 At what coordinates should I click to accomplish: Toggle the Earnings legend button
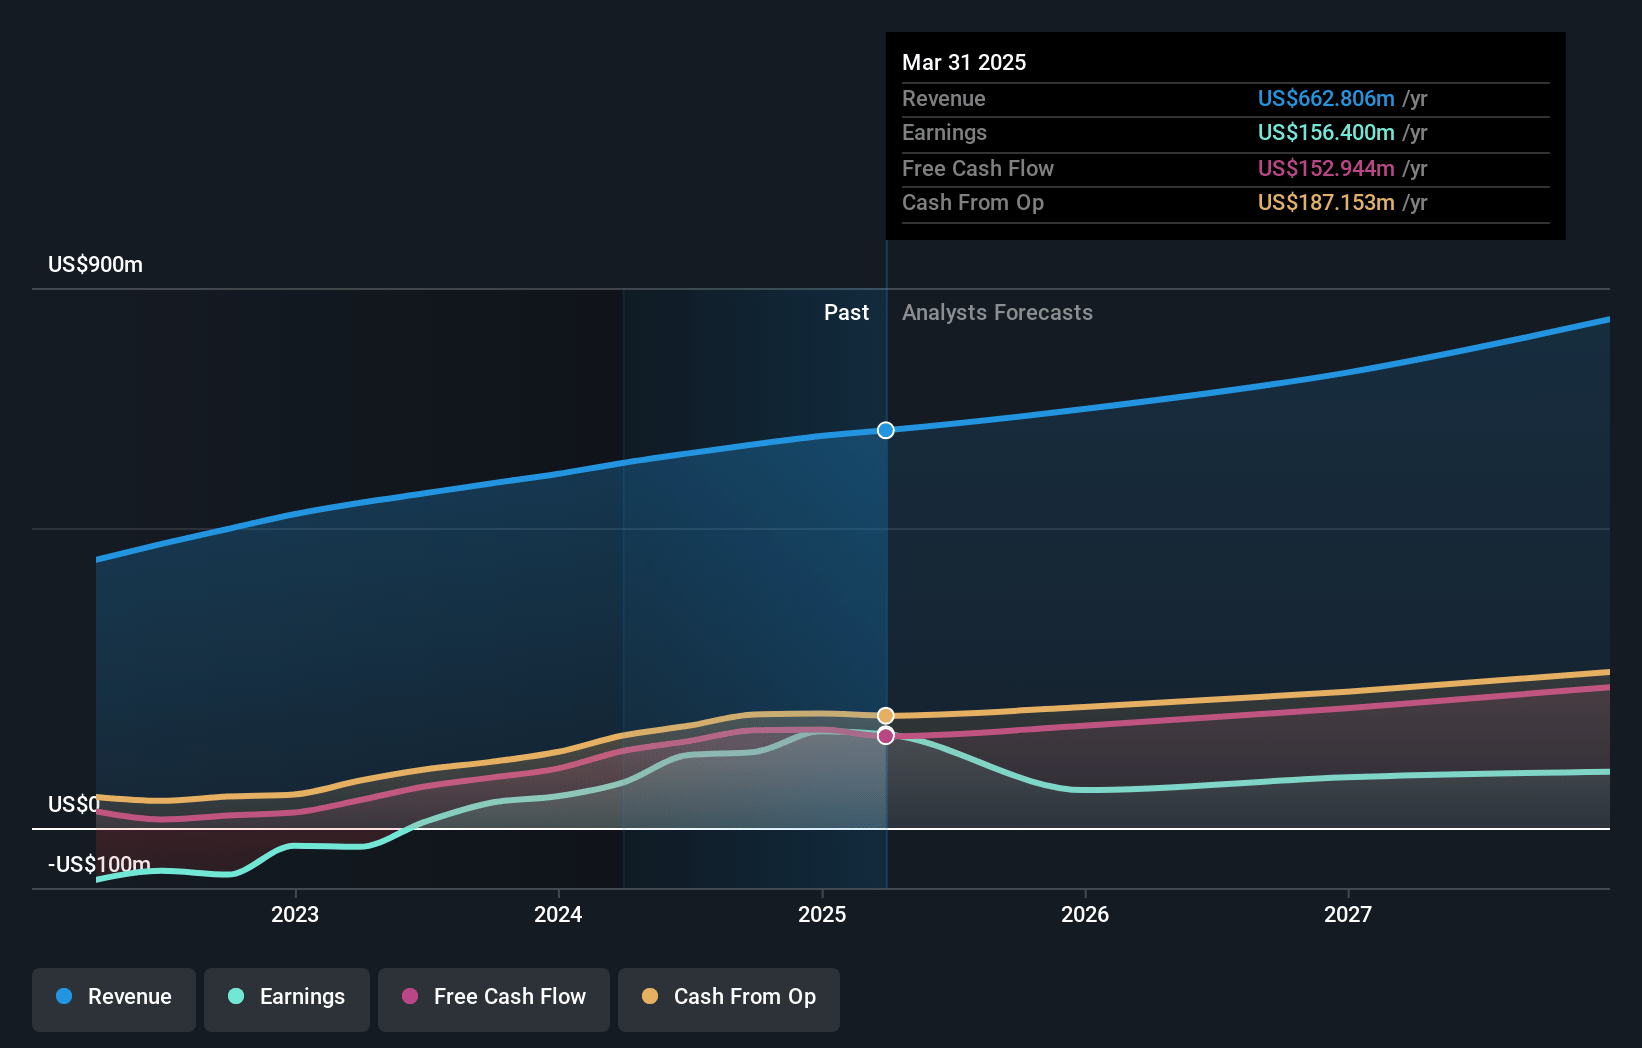point(287,999)
